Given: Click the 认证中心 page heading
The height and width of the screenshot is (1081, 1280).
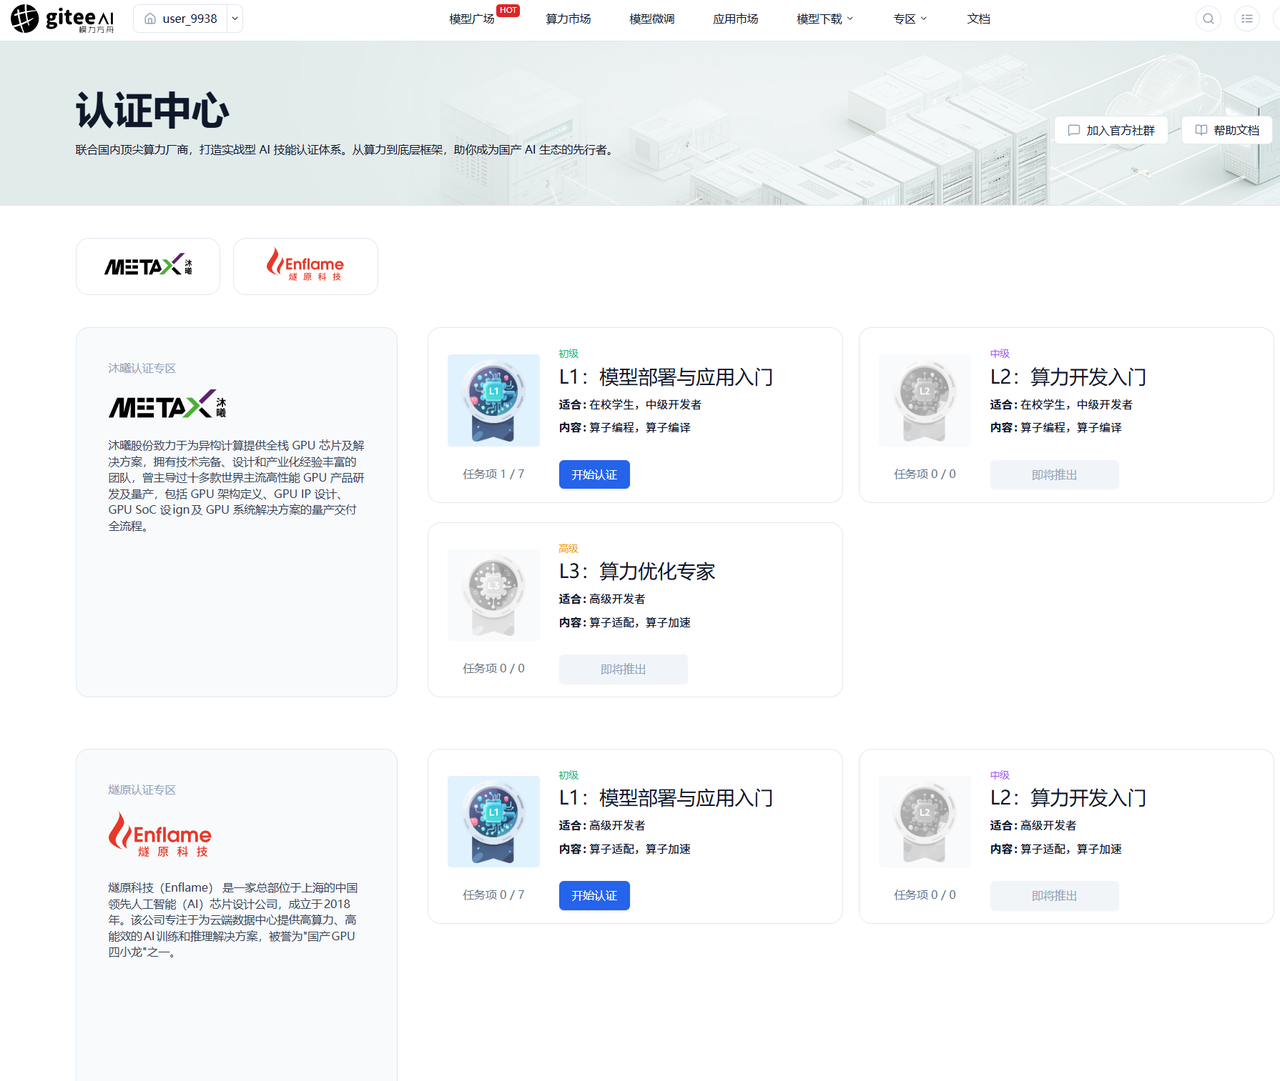Looking at the screenshot, I should pos(152,111).
